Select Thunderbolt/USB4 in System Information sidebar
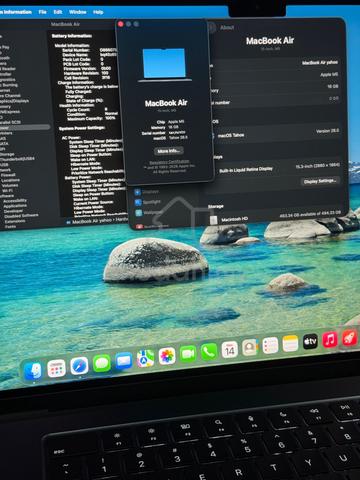The image size is (360, 480). 17,159
